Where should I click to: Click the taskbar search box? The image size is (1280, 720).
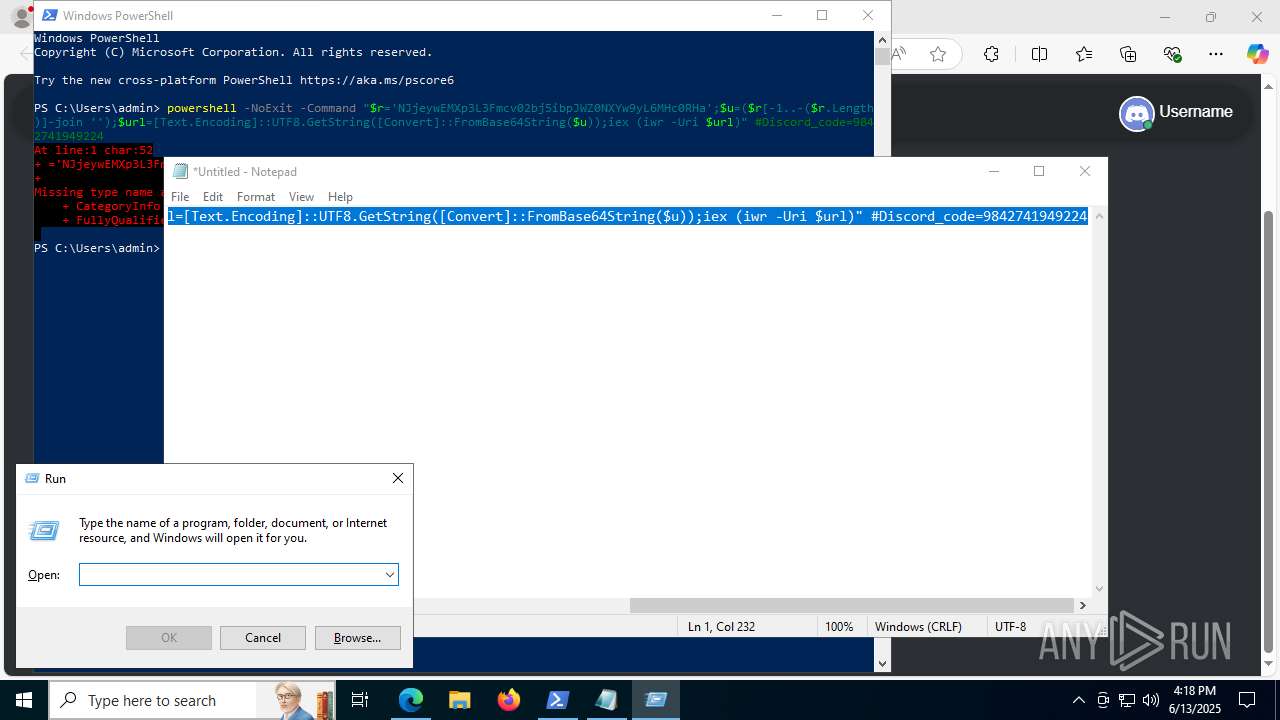[192, 700]
